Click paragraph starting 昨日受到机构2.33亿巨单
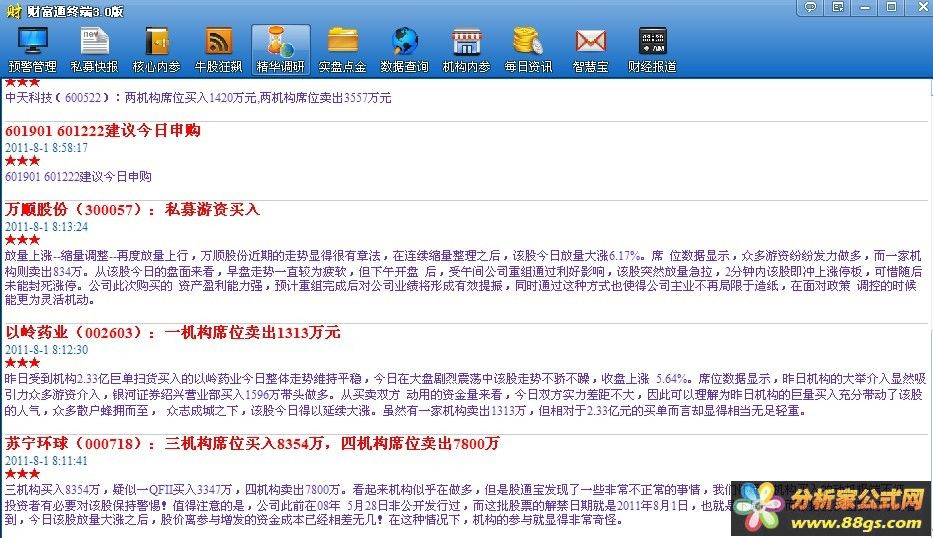 coord(465,395)
